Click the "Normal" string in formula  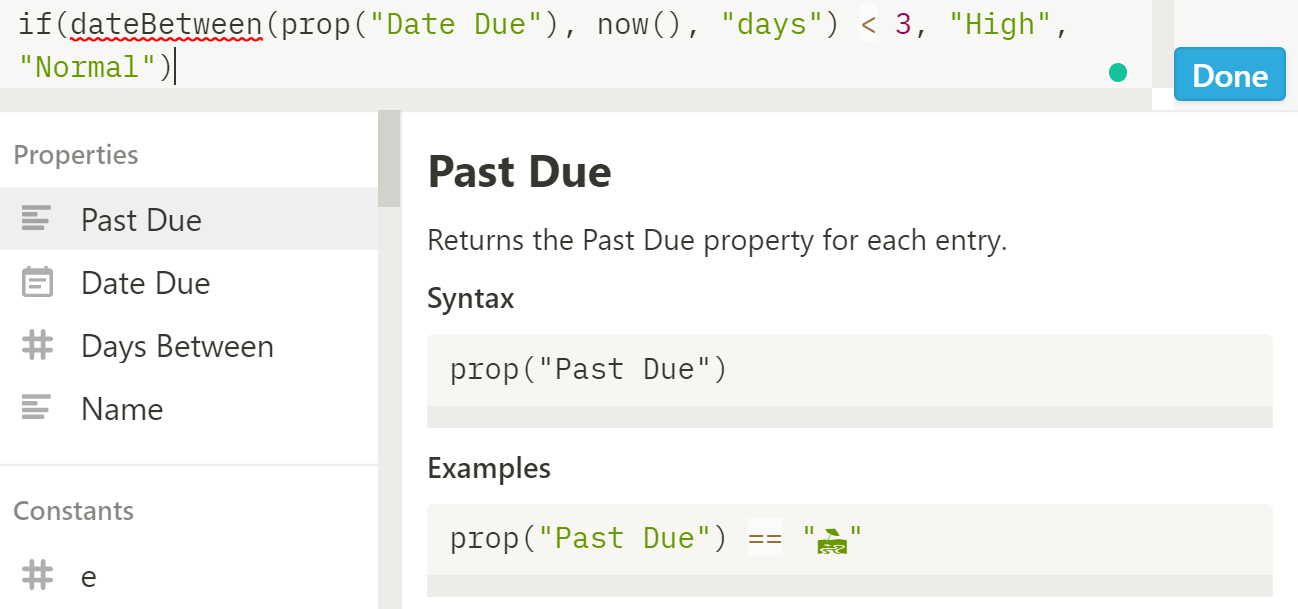(87, 67)
